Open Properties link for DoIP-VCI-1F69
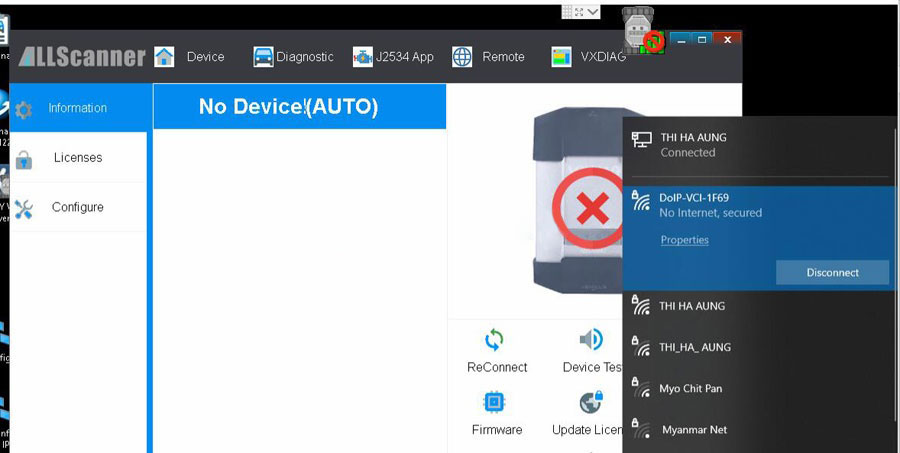 point(684,240)
